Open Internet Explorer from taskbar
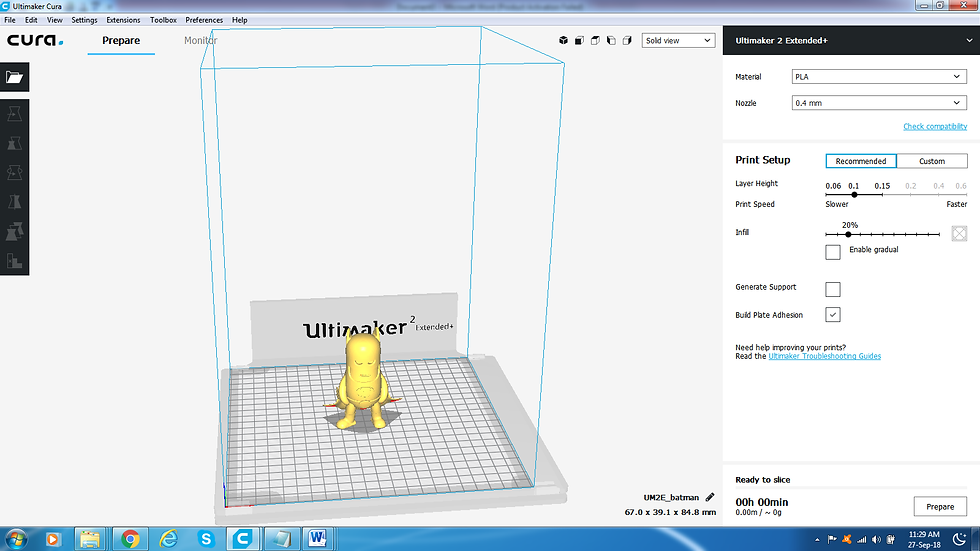The width and height of the screenshot is (980, 551). [168, 539]
